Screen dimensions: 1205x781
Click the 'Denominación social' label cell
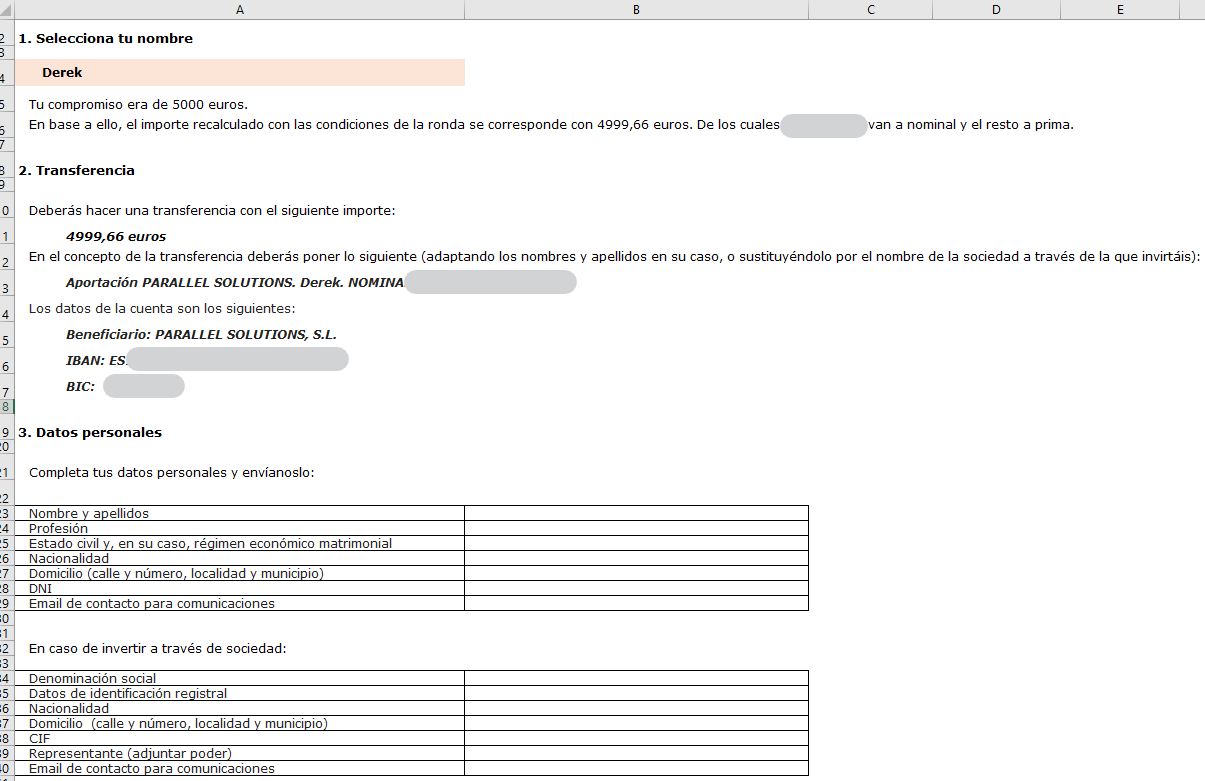click(240, 678)
